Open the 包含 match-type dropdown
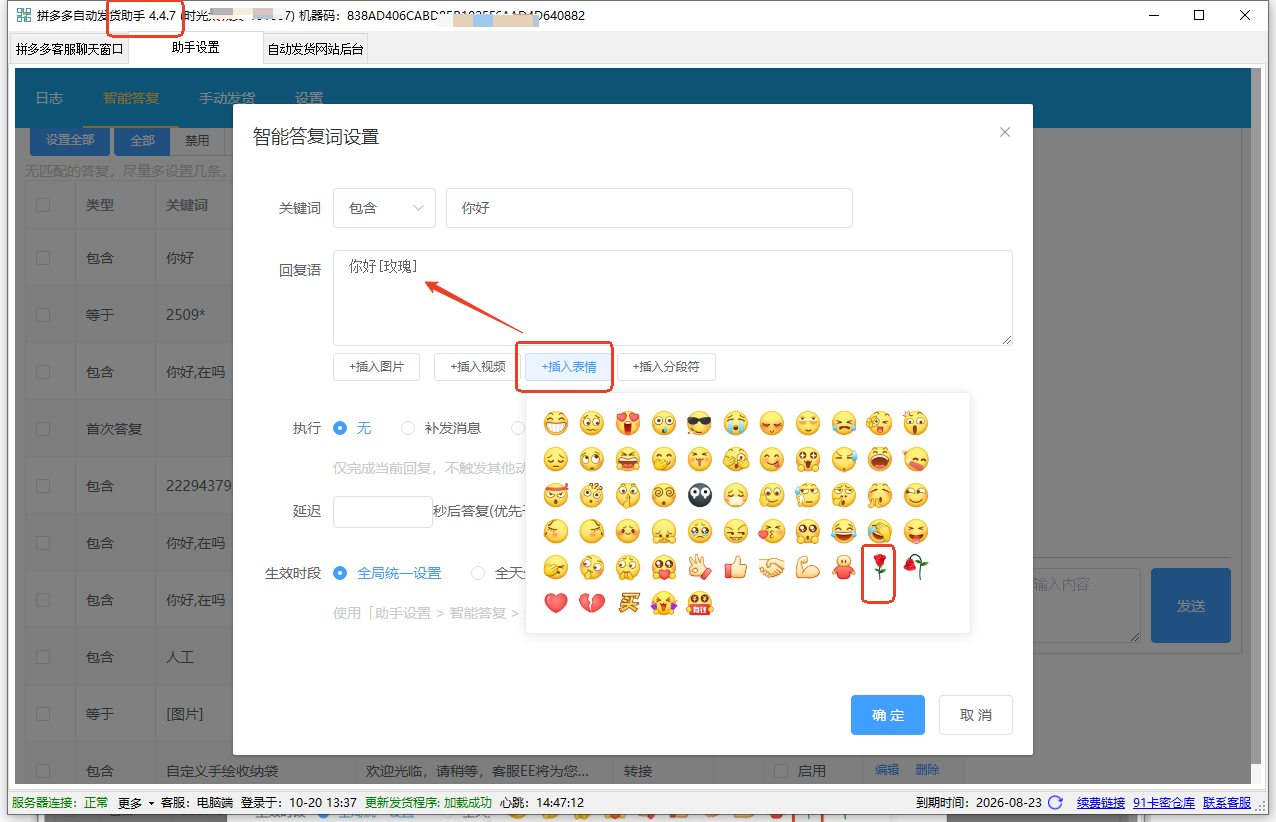The height and width of the screenshot is (822, 1276). (384, 208)
